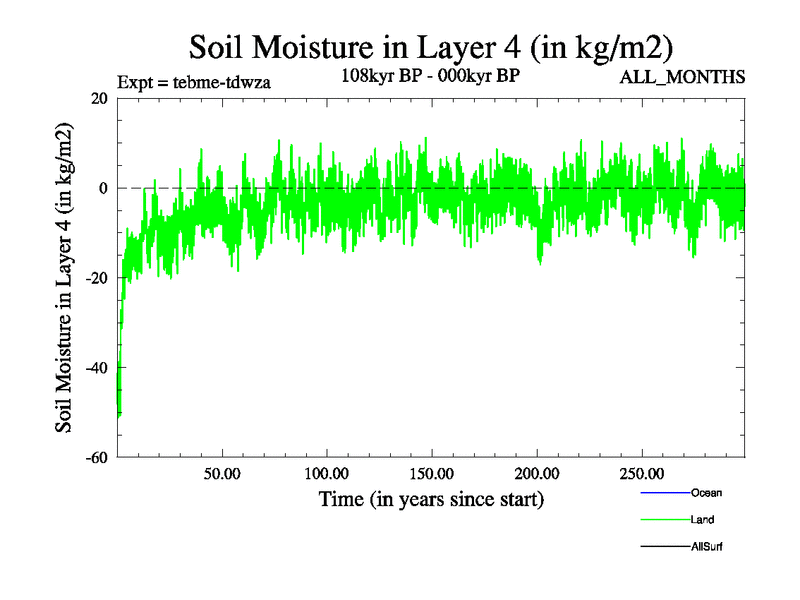Click the ALL_MONTHS label

tap(683, 77)
